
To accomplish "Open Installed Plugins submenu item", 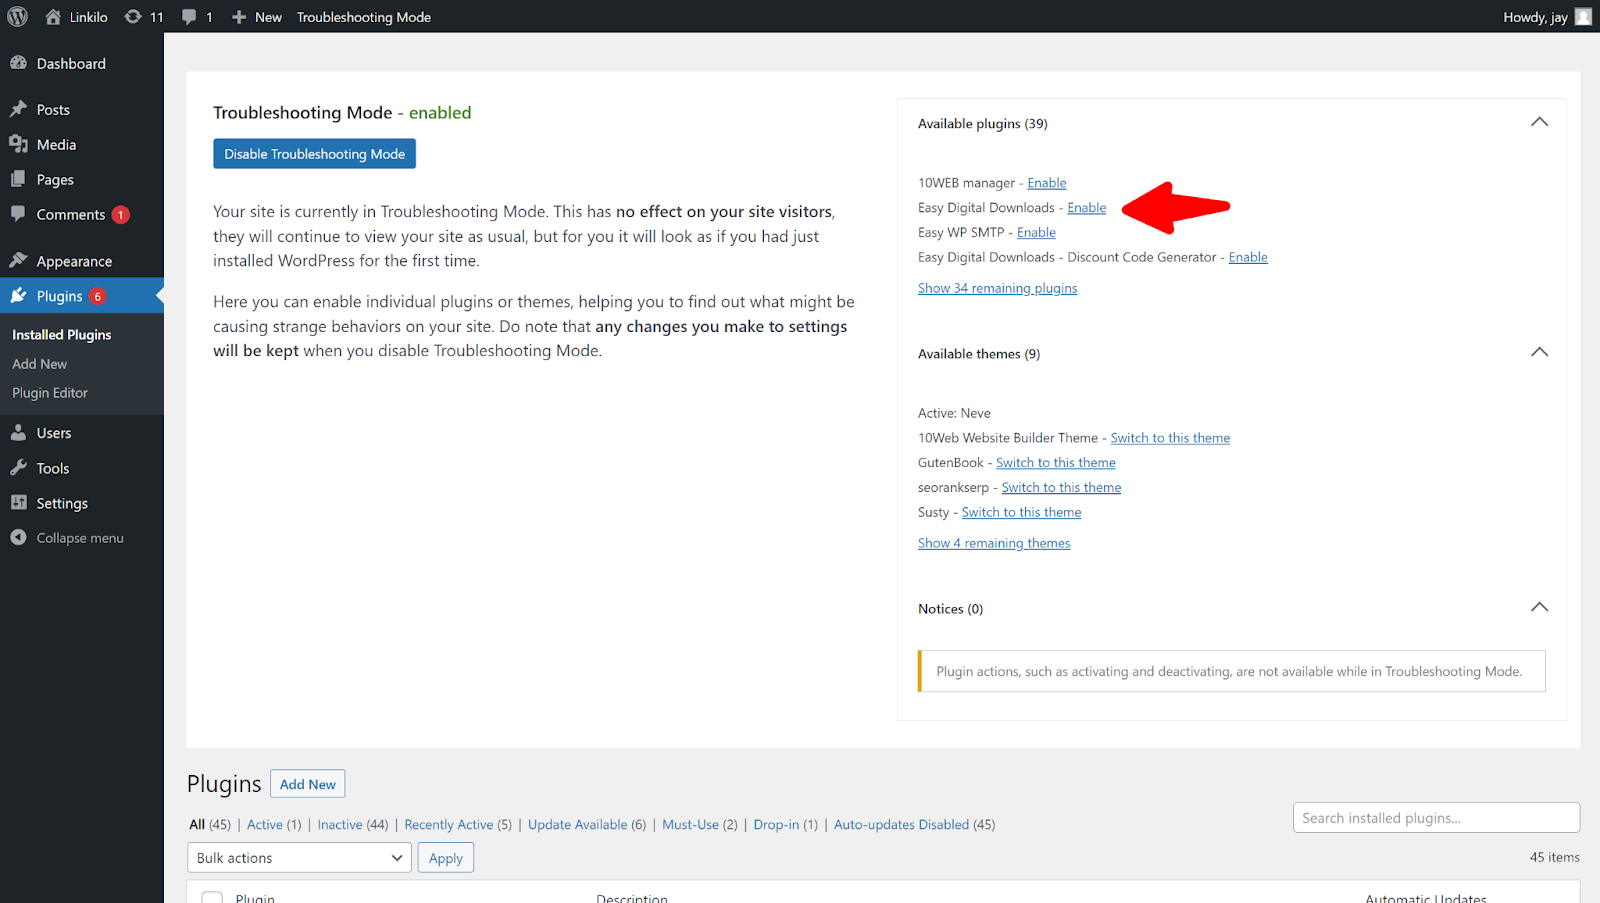I will point(62,335).
